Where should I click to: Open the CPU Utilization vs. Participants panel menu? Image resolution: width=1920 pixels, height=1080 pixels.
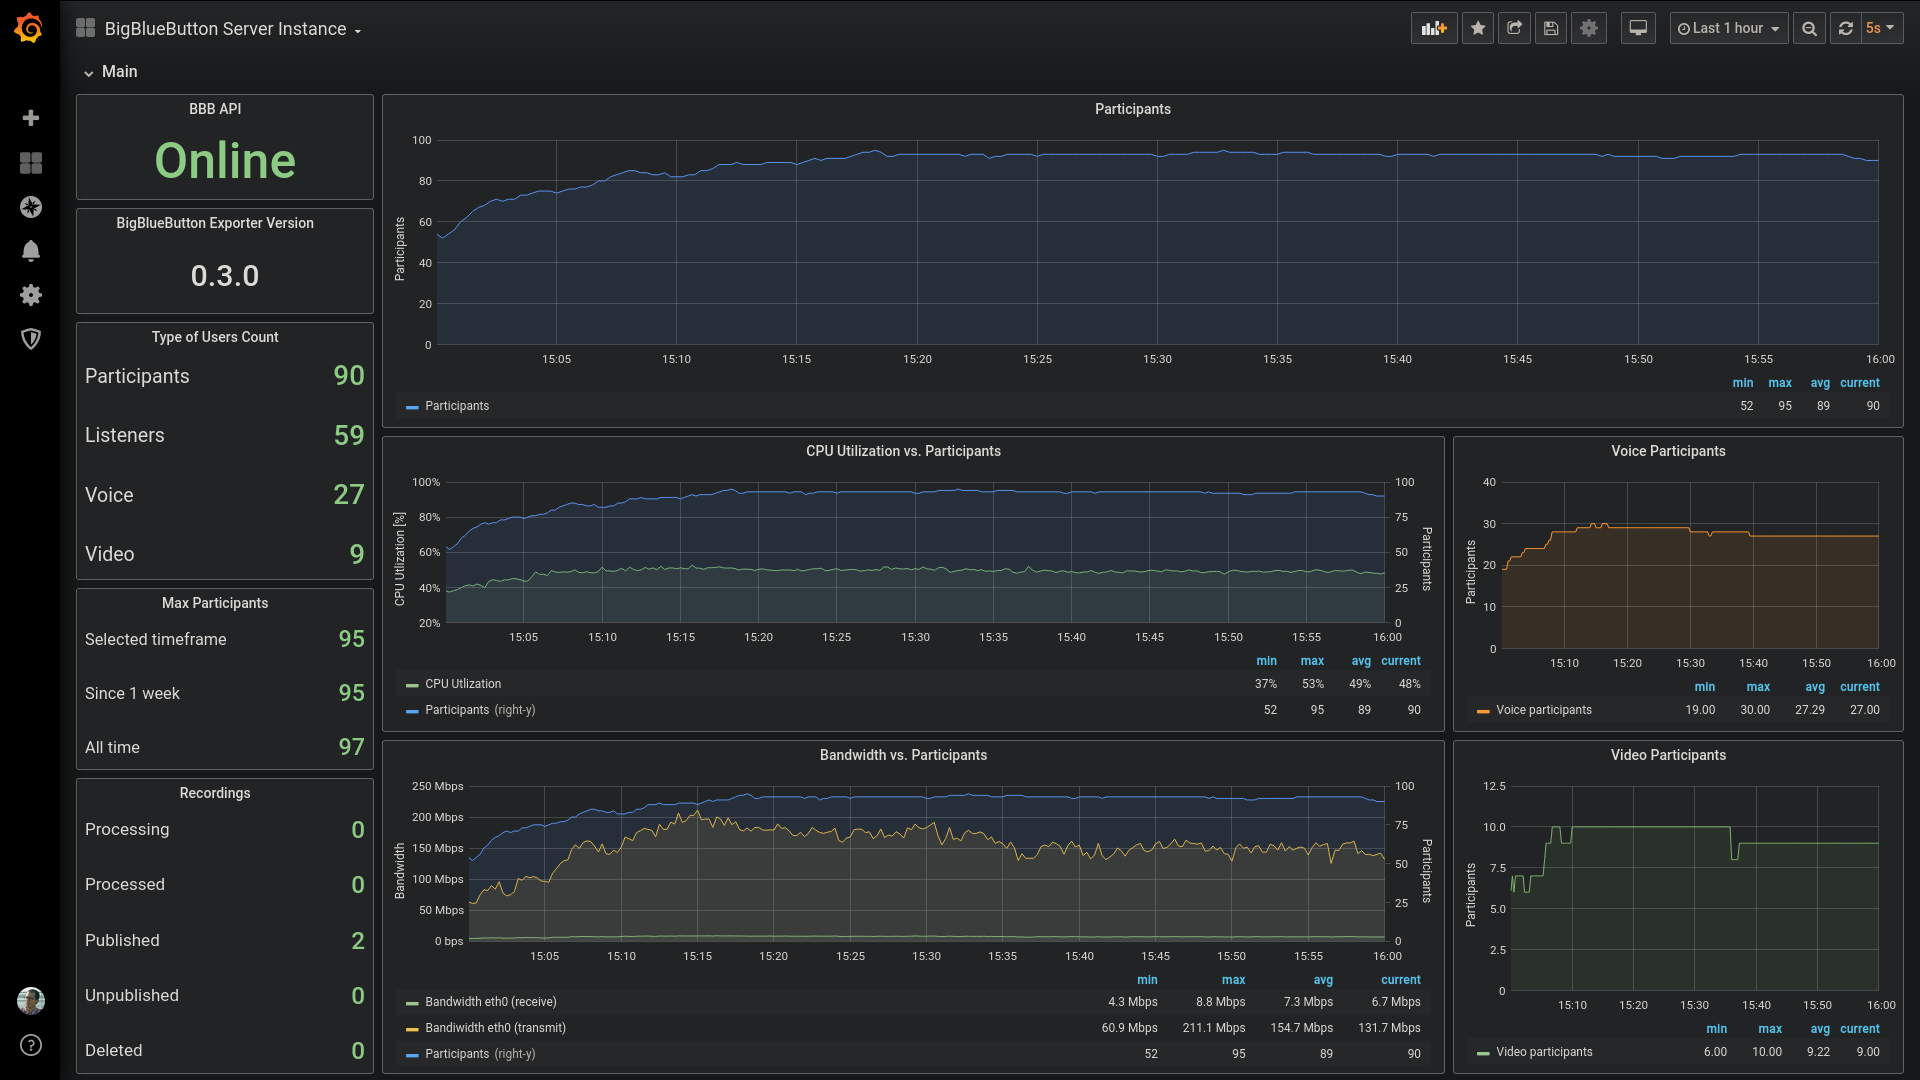[x=903, y=451]
